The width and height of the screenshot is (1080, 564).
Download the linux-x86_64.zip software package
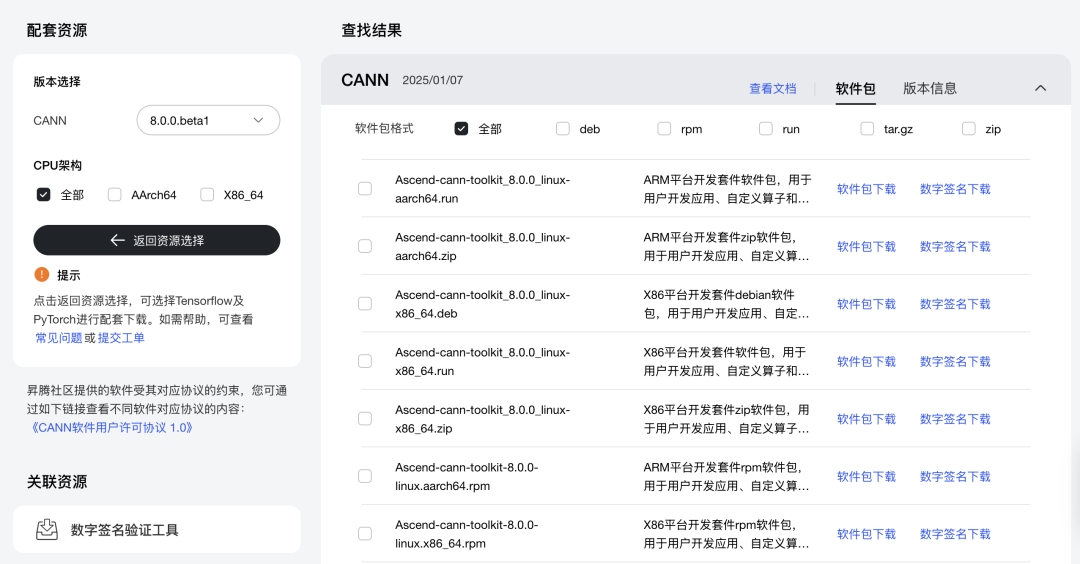click(x=866, y=419)
